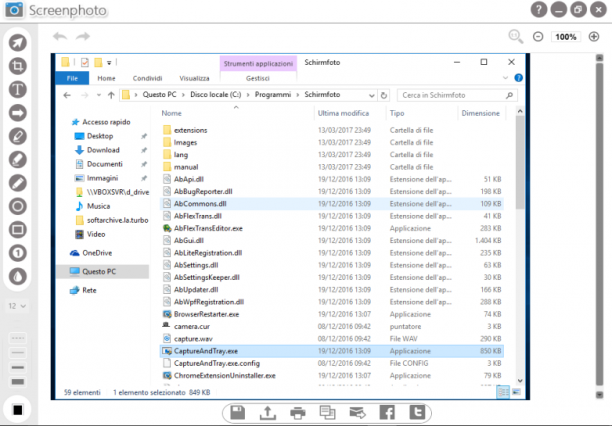
Task: Copy screenshot to clipboard
Action: click(327, 412)
